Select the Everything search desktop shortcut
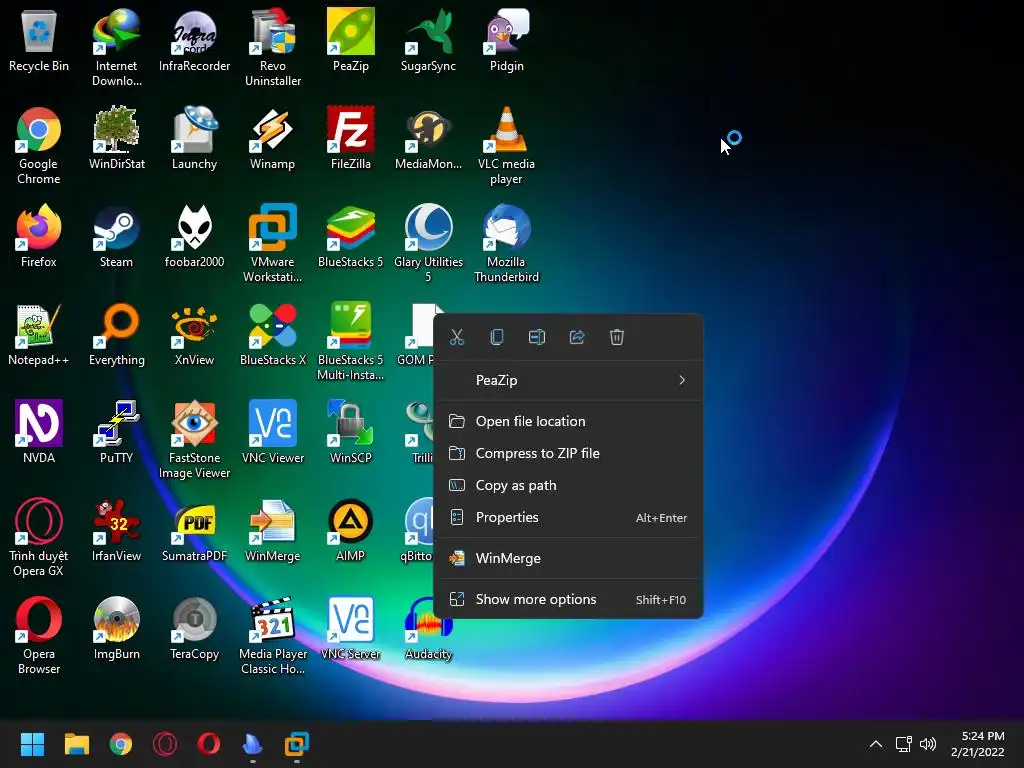The width and height of the screenshot is (1024, 768). (116, 334)
